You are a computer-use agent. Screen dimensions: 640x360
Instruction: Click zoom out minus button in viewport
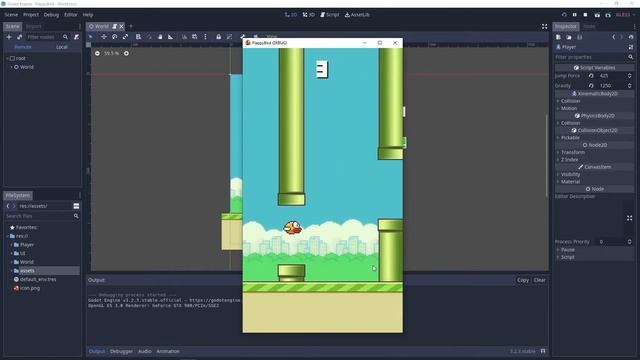point(97,53)
